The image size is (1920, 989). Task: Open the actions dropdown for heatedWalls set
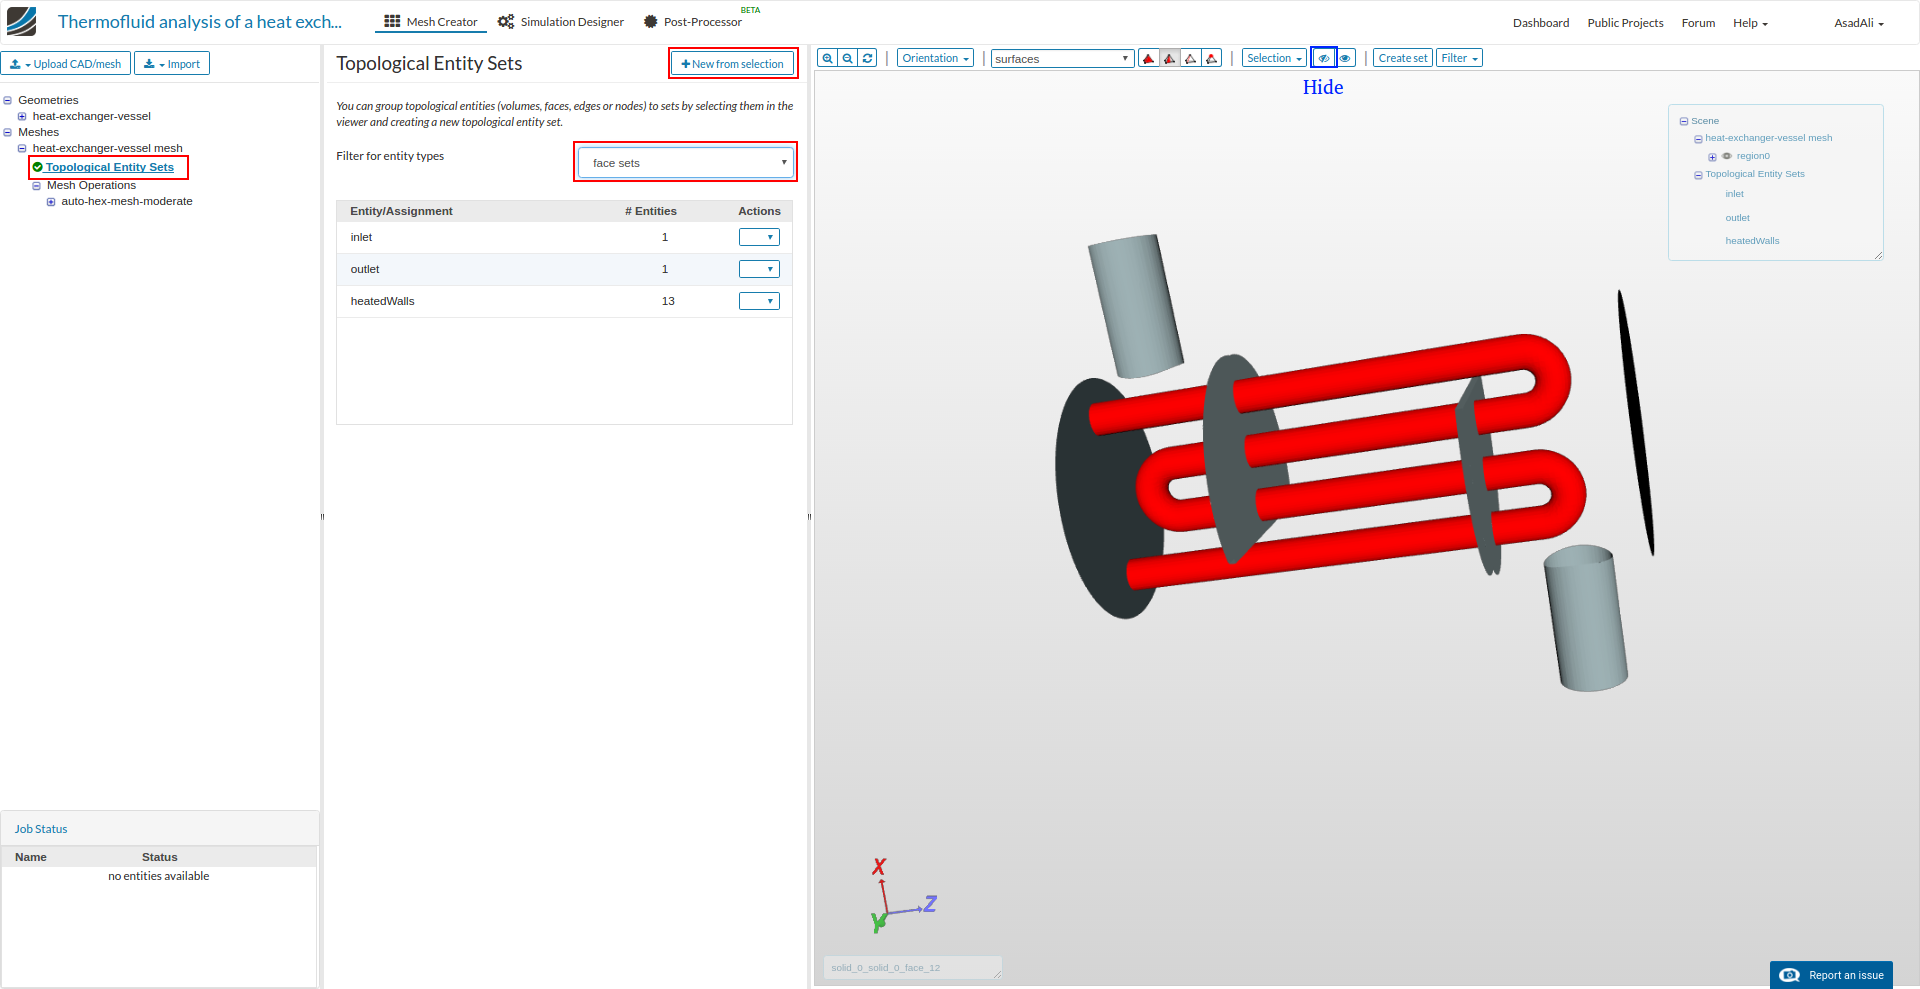pyautogui.click(x=759, y=300)
